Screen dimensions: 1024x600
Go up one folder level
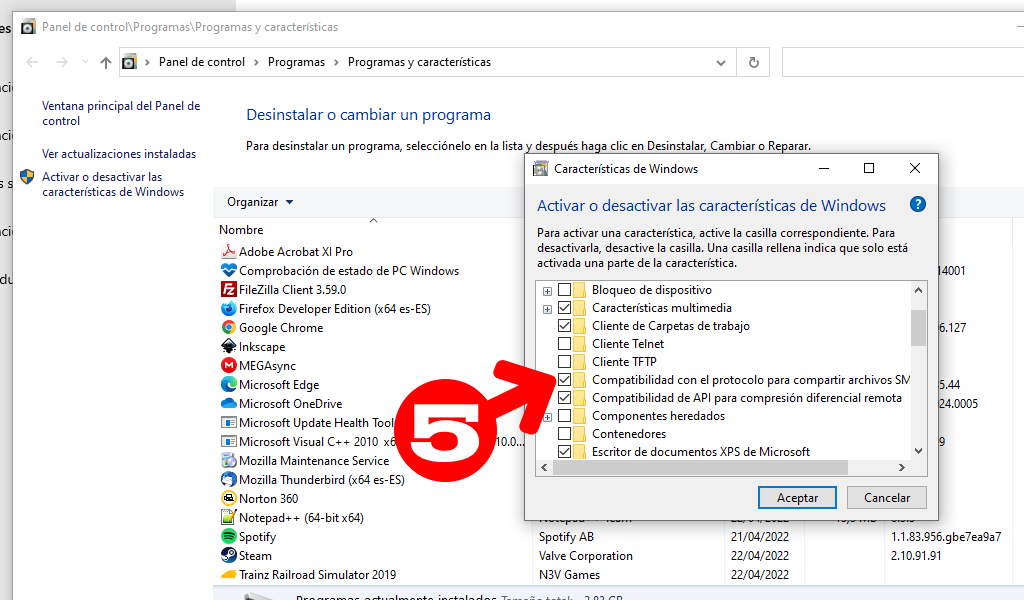[106, 62]
